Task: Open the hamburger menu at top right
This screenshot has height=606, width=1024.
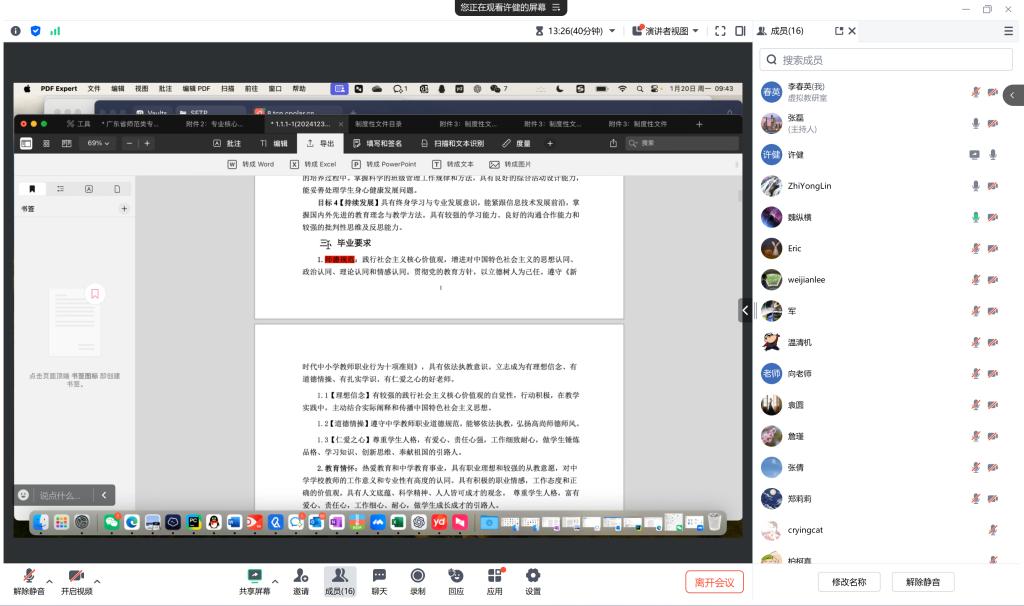Action: pos(1008,31)
